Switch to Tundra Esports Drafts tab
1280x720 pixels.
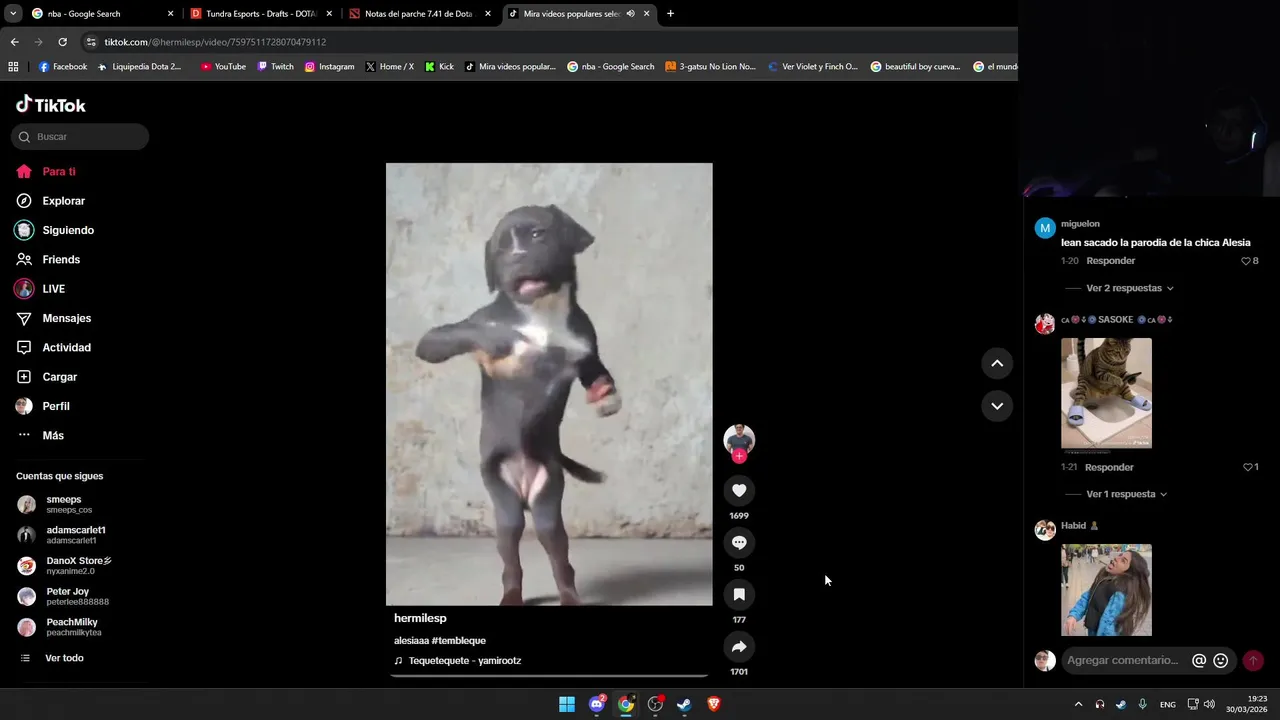click(x=261, y=14)
